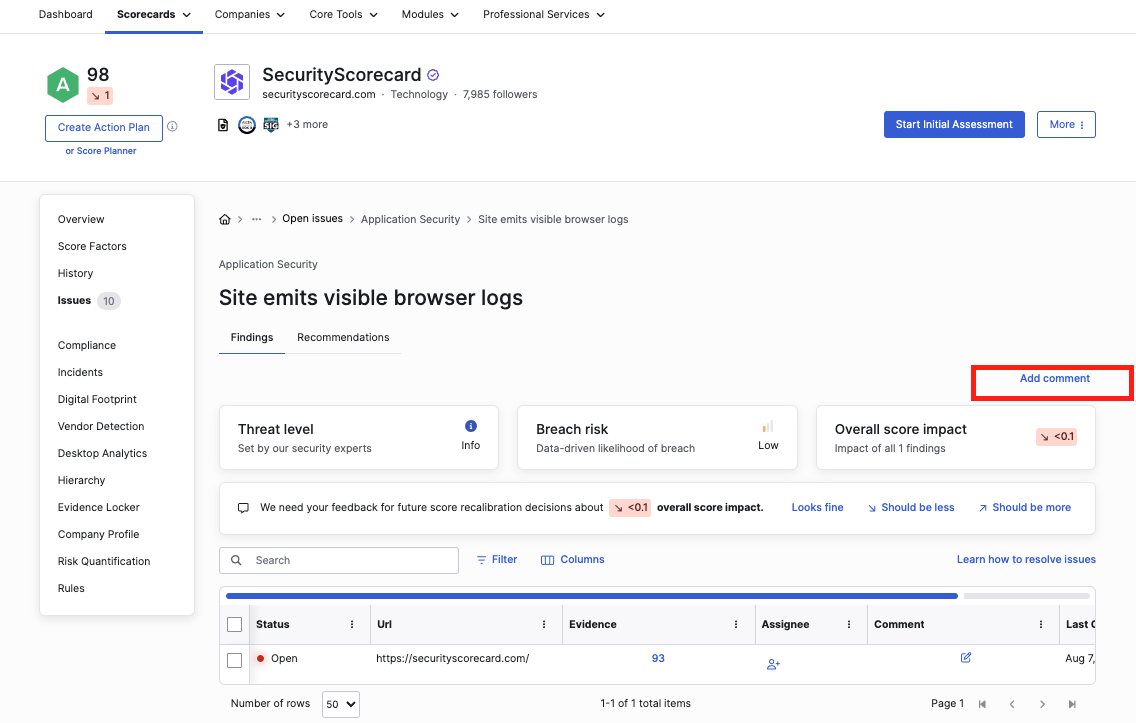1136x723 pixels.
Task: Click the info icon beside Create Action Plan
Action: pos(172,127)
